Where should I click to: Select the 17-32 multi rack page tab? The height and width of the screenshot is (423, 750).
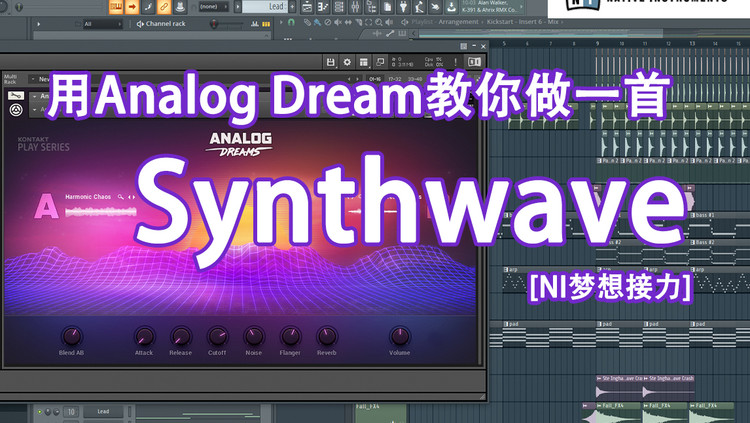(395, 79)
